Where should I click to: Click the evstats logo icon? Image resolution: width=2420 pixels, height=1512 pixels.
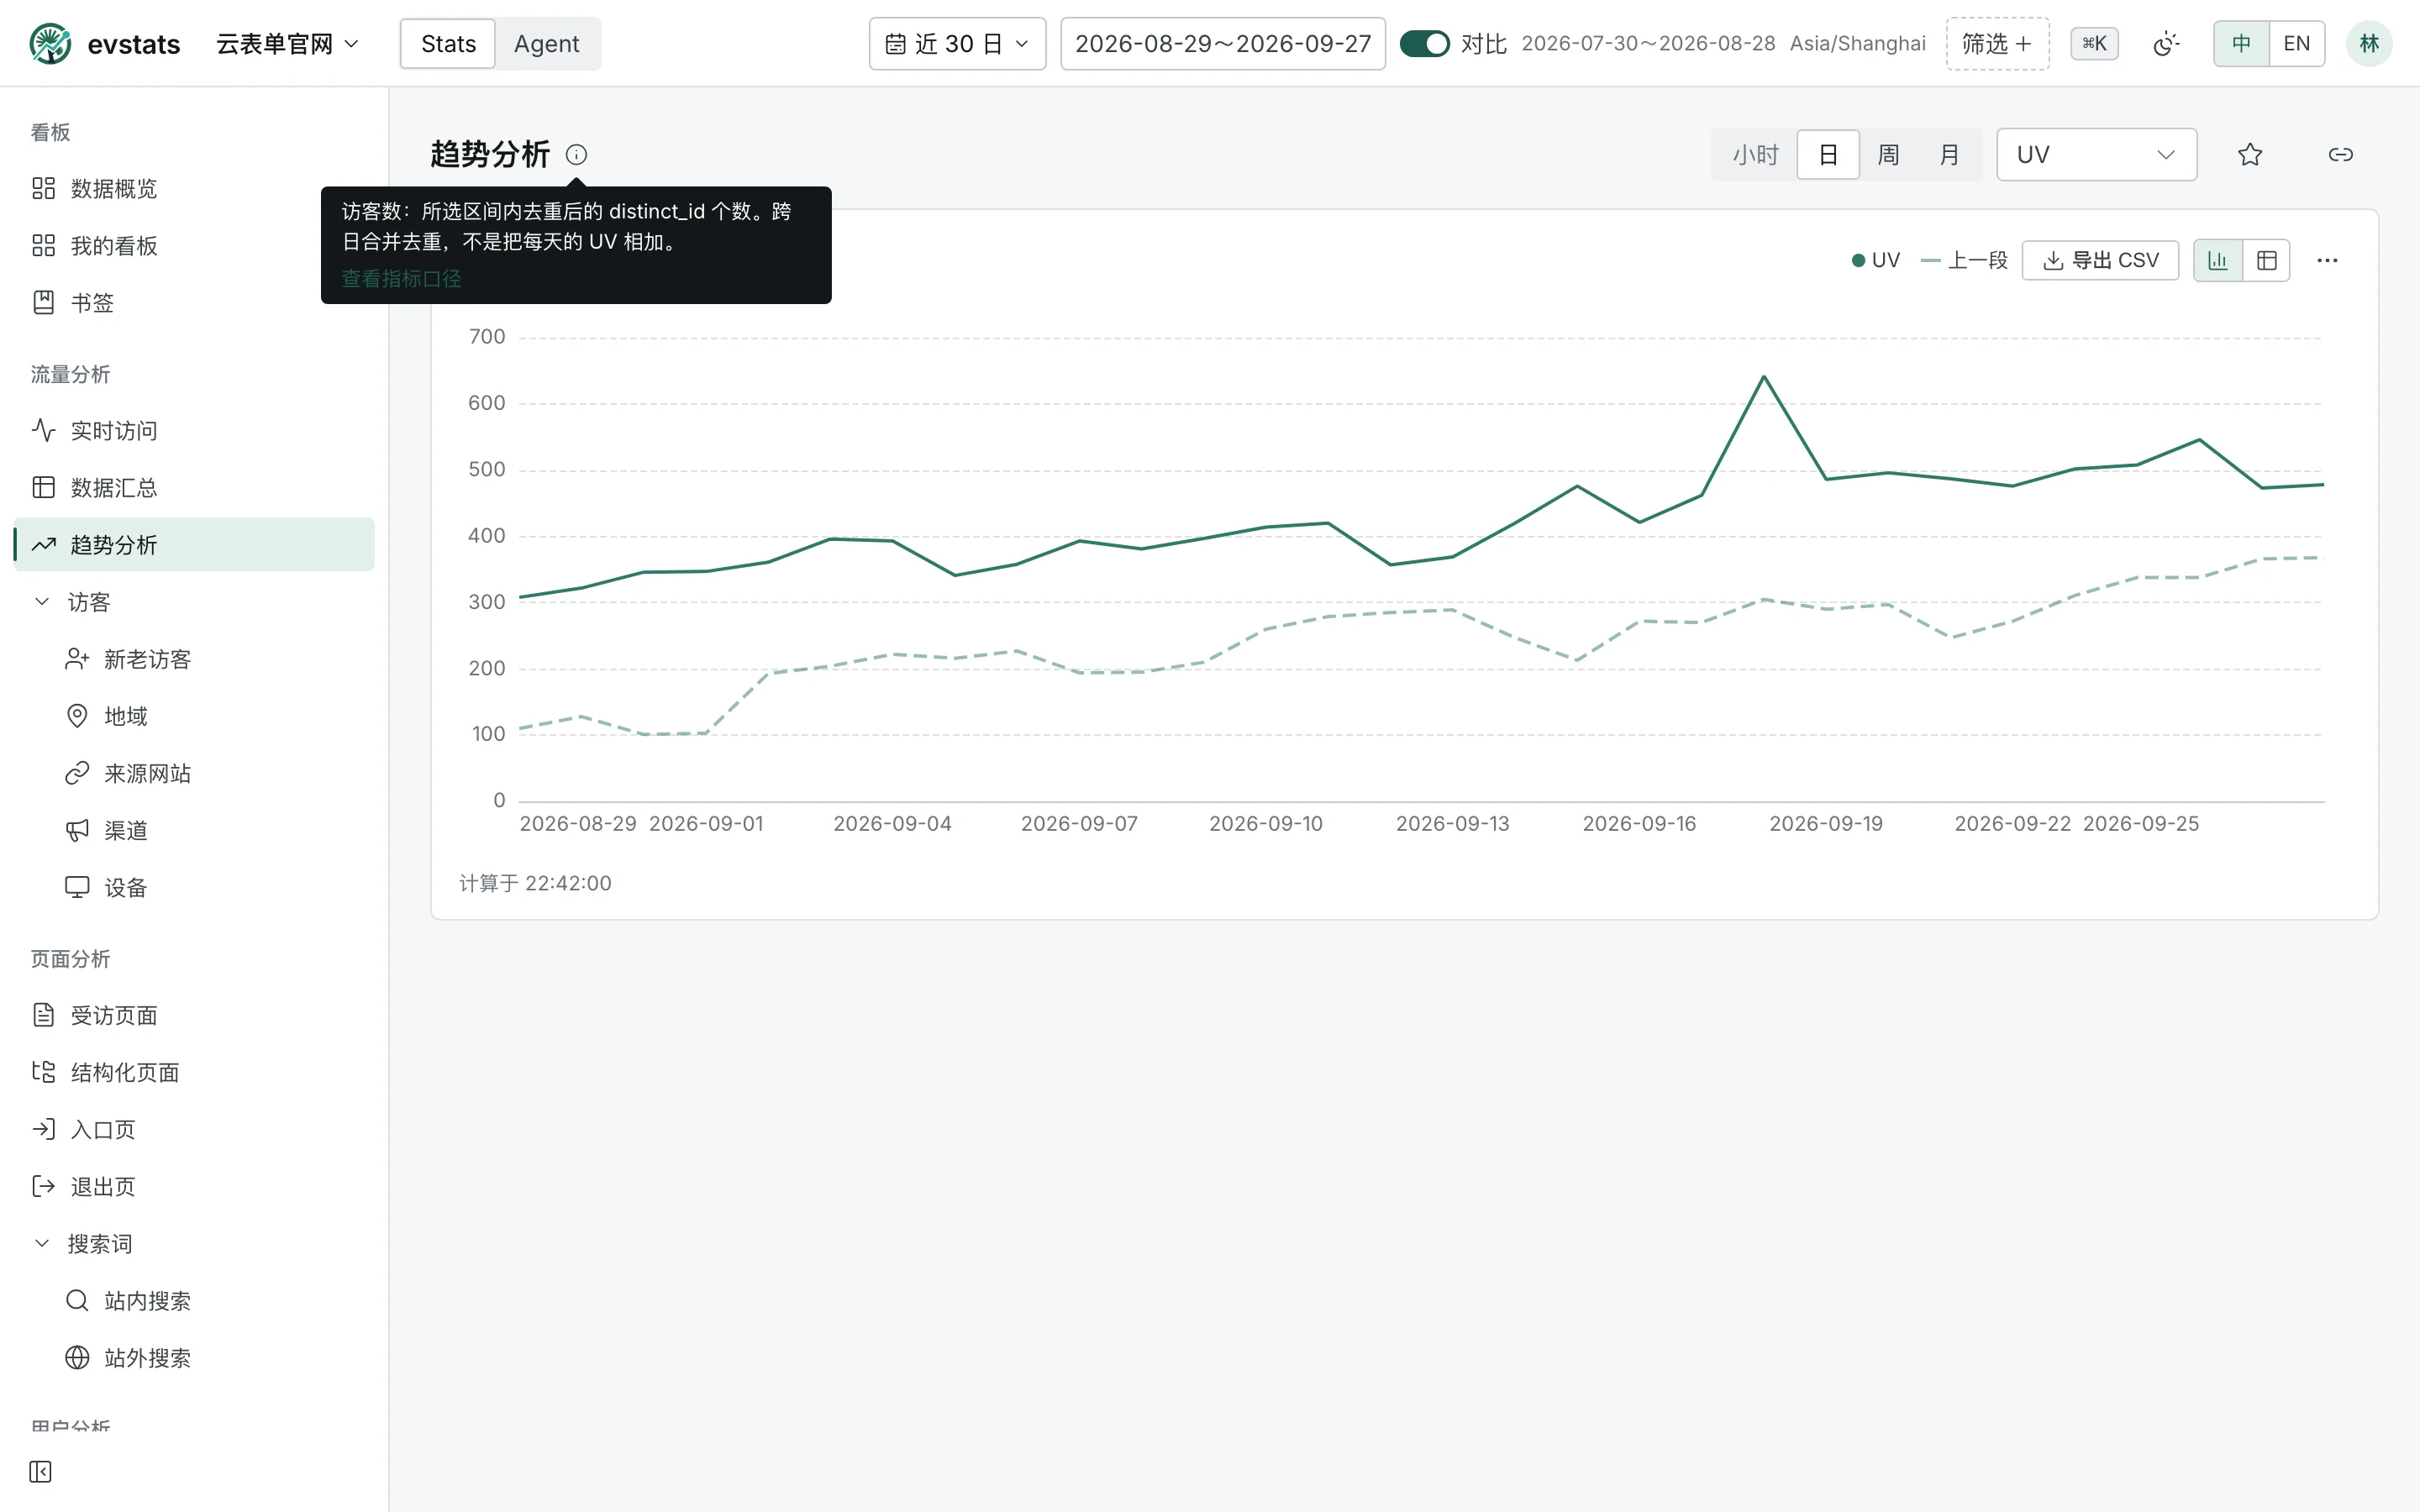click(50, 44)
